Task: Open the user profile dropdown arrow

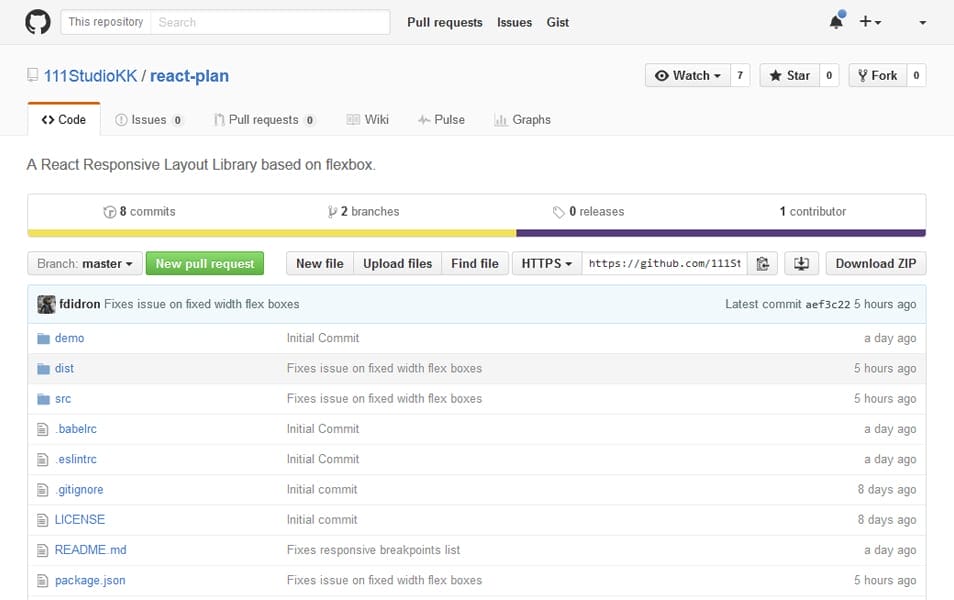Action: (922, 23)
